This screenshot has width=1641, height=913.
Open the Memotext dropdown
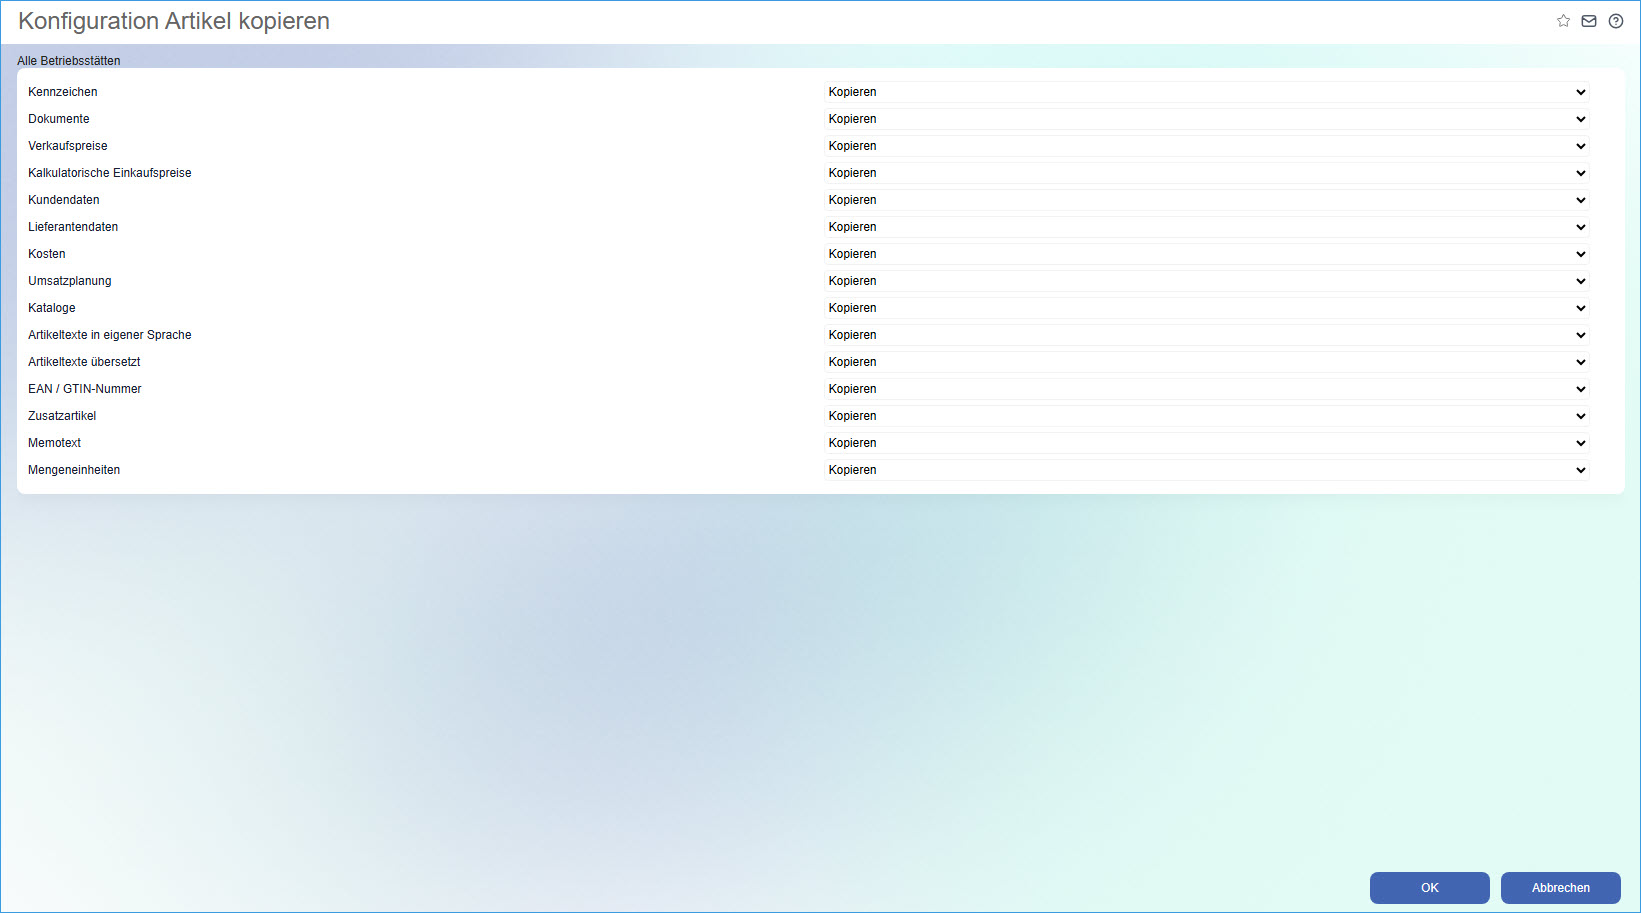[x=1207, y=443]
